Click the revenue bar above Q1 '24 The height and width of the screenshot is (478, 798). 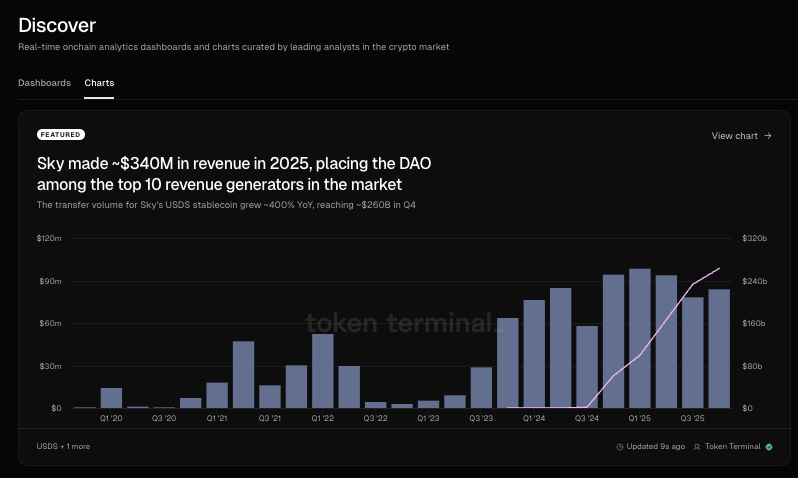(x=534, y=354)
